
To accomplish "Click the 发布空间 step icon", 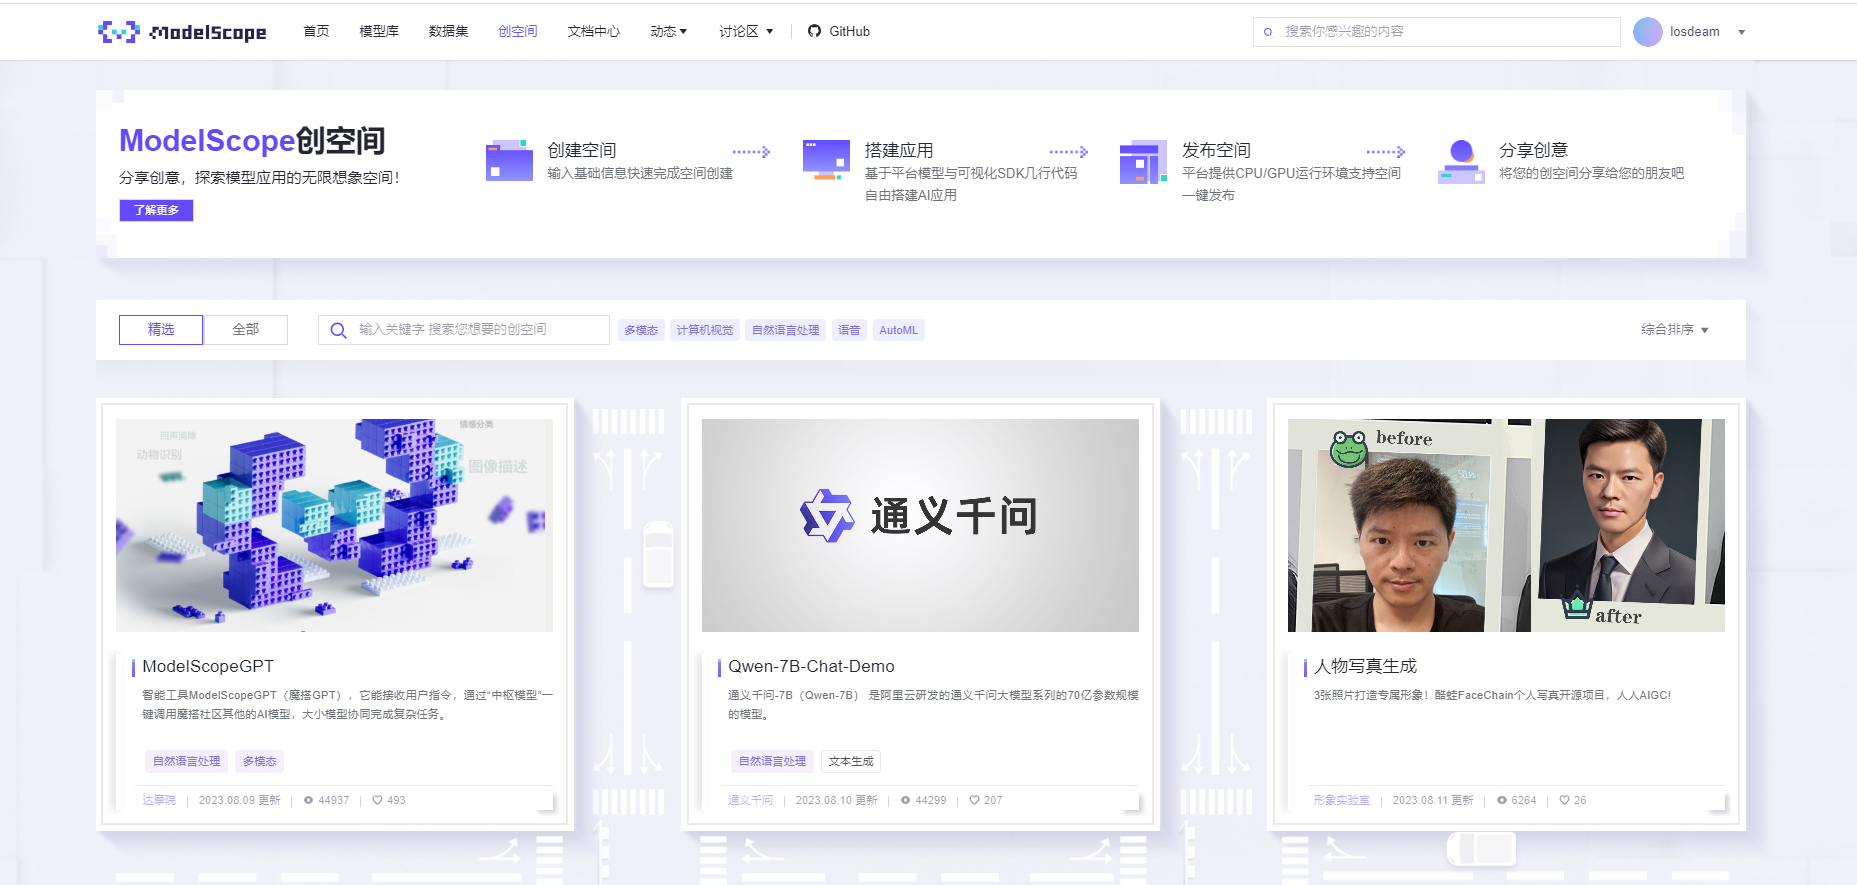I will pyautogui.click(x=1143, y=162).
